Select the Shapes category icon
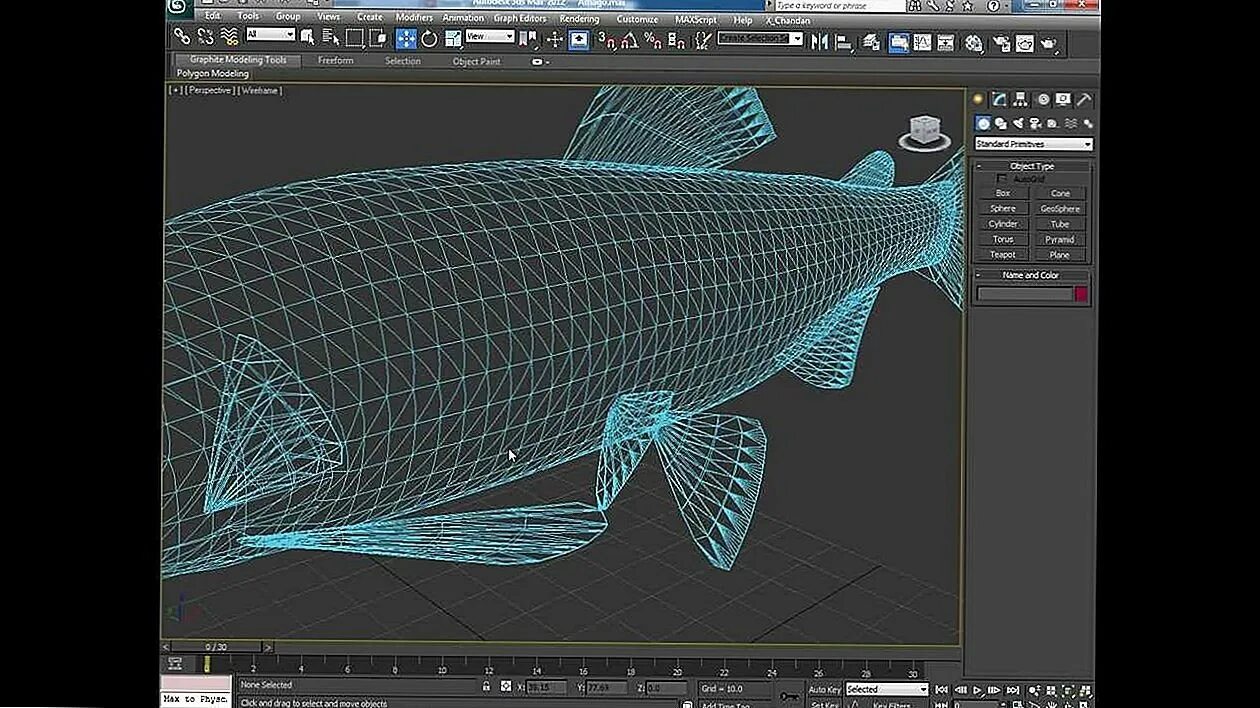Viewport: 1260px width, 708px height. 1000,123
